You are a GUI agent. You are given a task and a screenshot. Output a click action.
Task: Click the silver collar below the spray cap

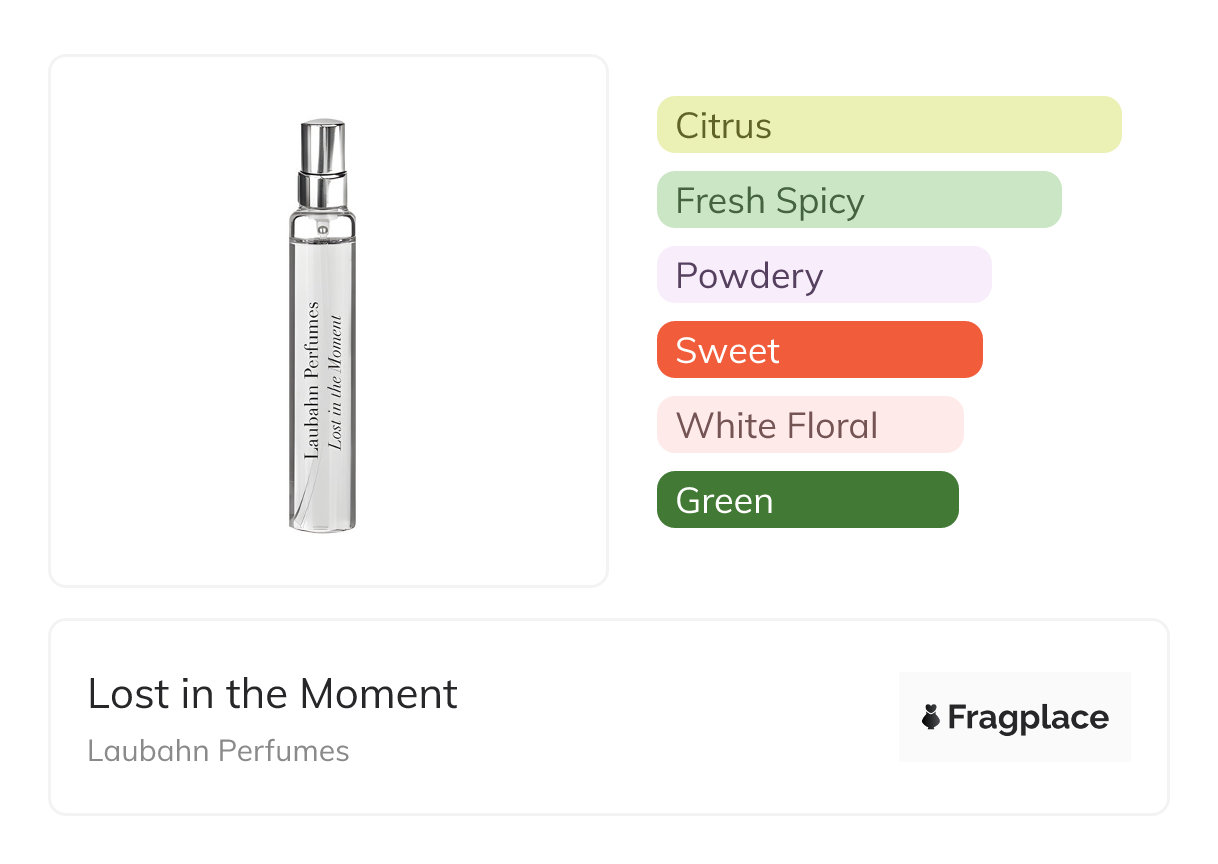pos(322,188)
